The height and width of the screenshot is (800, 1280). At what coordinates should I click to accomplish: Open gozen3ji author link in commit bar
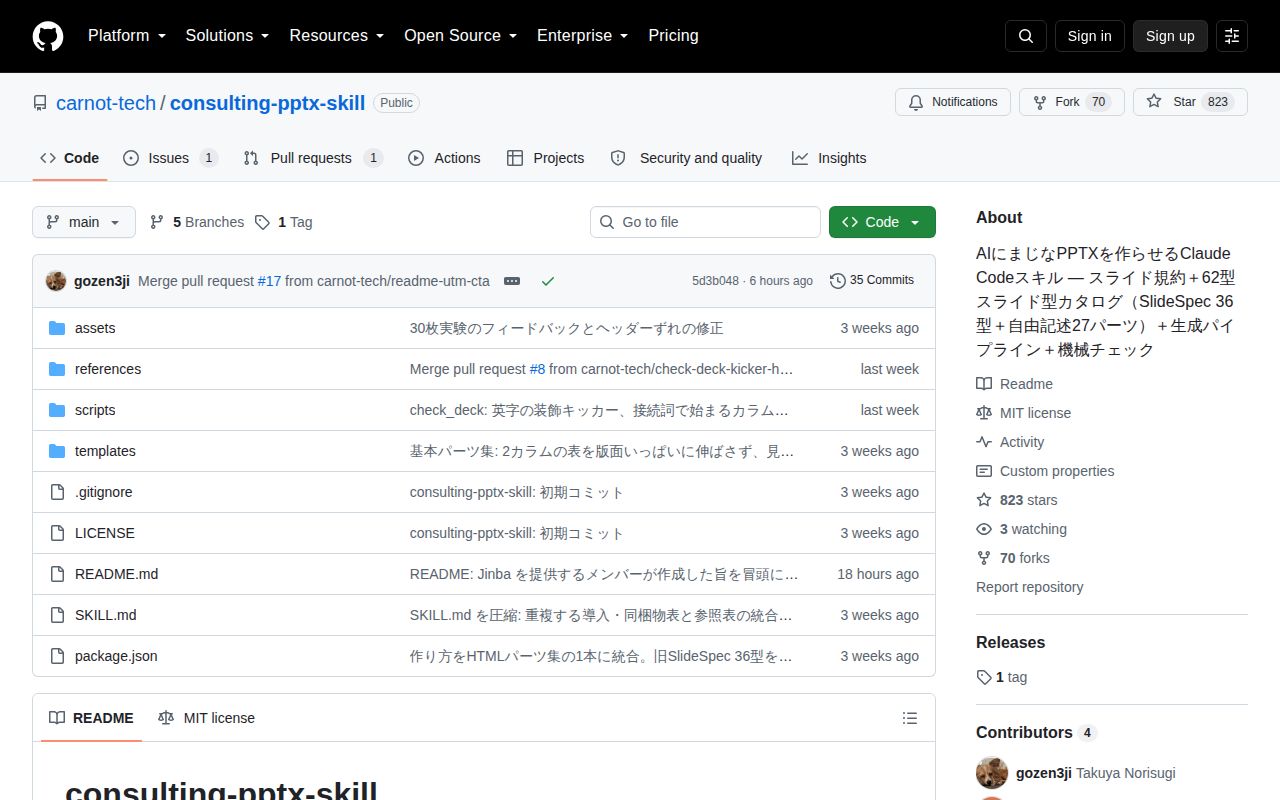click(x=102, y=281)
